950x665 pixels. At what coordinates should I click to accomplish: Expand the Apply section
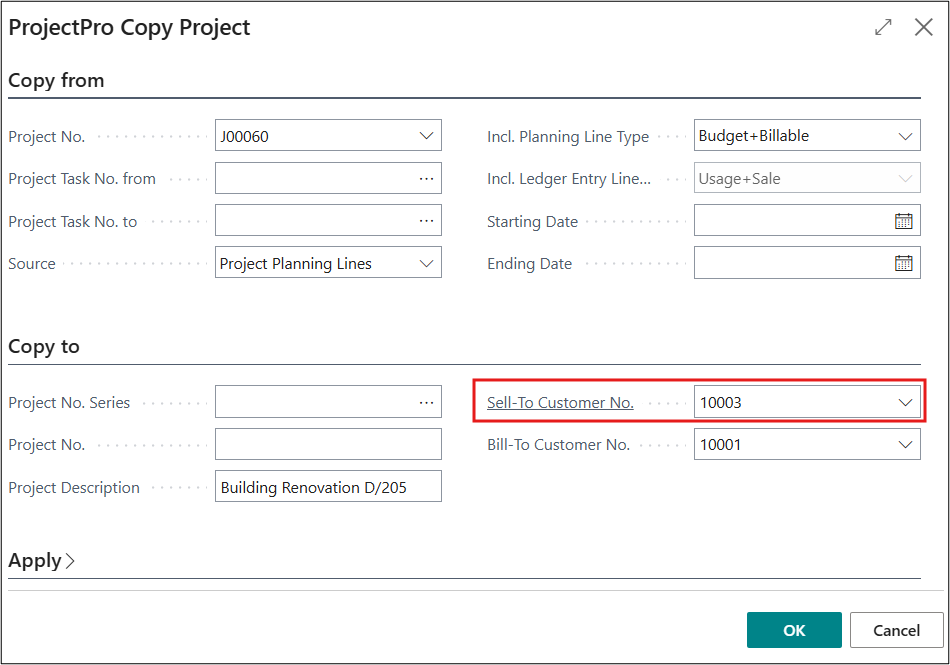point(41,561)
